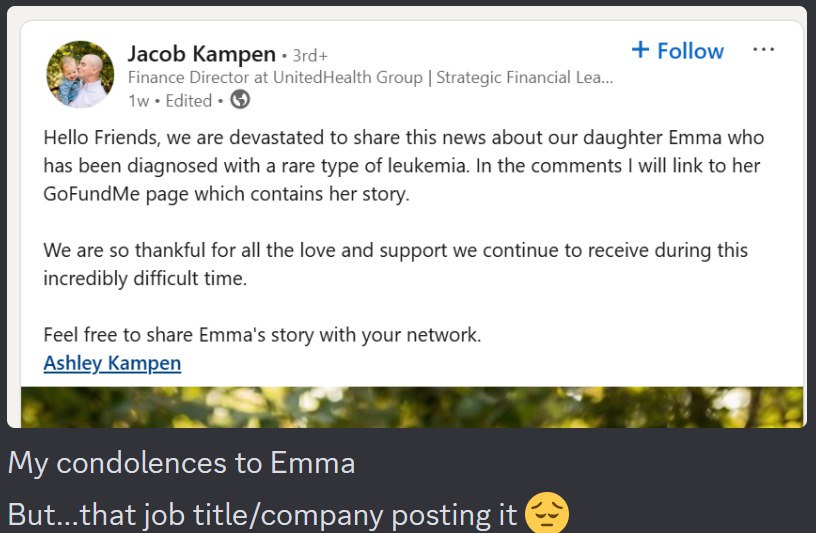Click the Finance Director at UnitedHealth Group headline

point(370,77)
